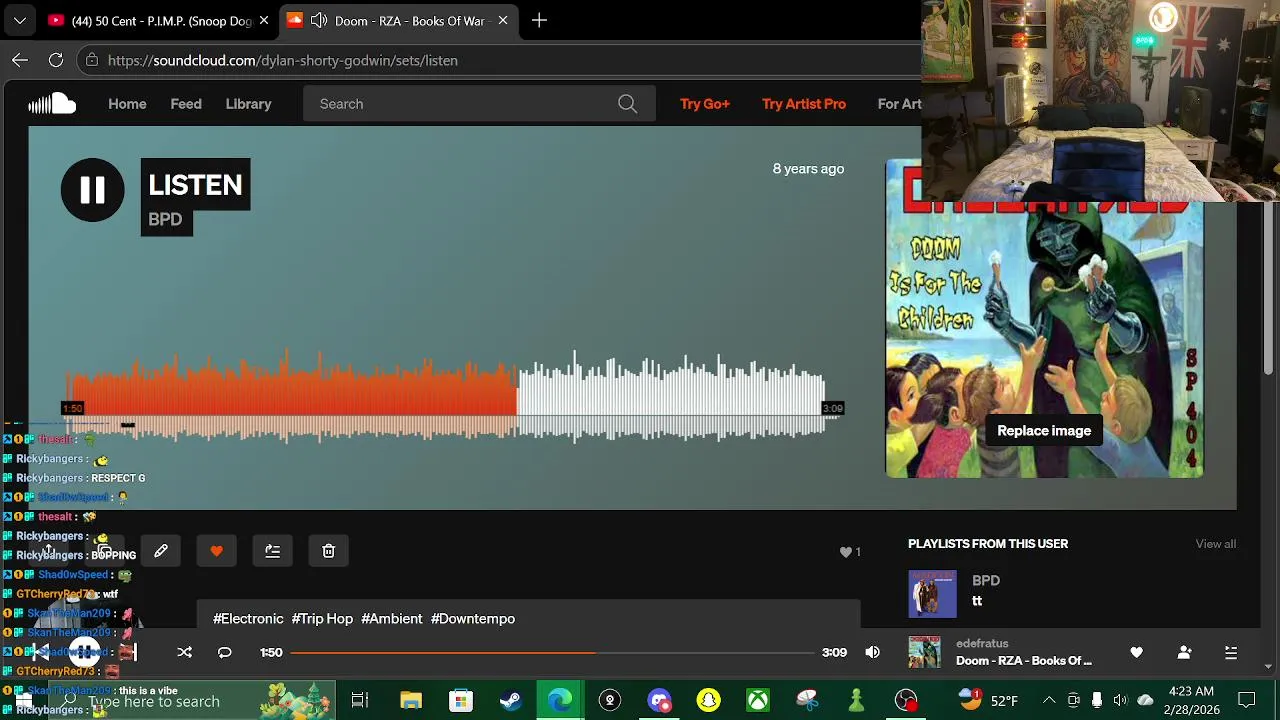Open a new browser tab
1280x720 pixels.
(x=539, y=21)
